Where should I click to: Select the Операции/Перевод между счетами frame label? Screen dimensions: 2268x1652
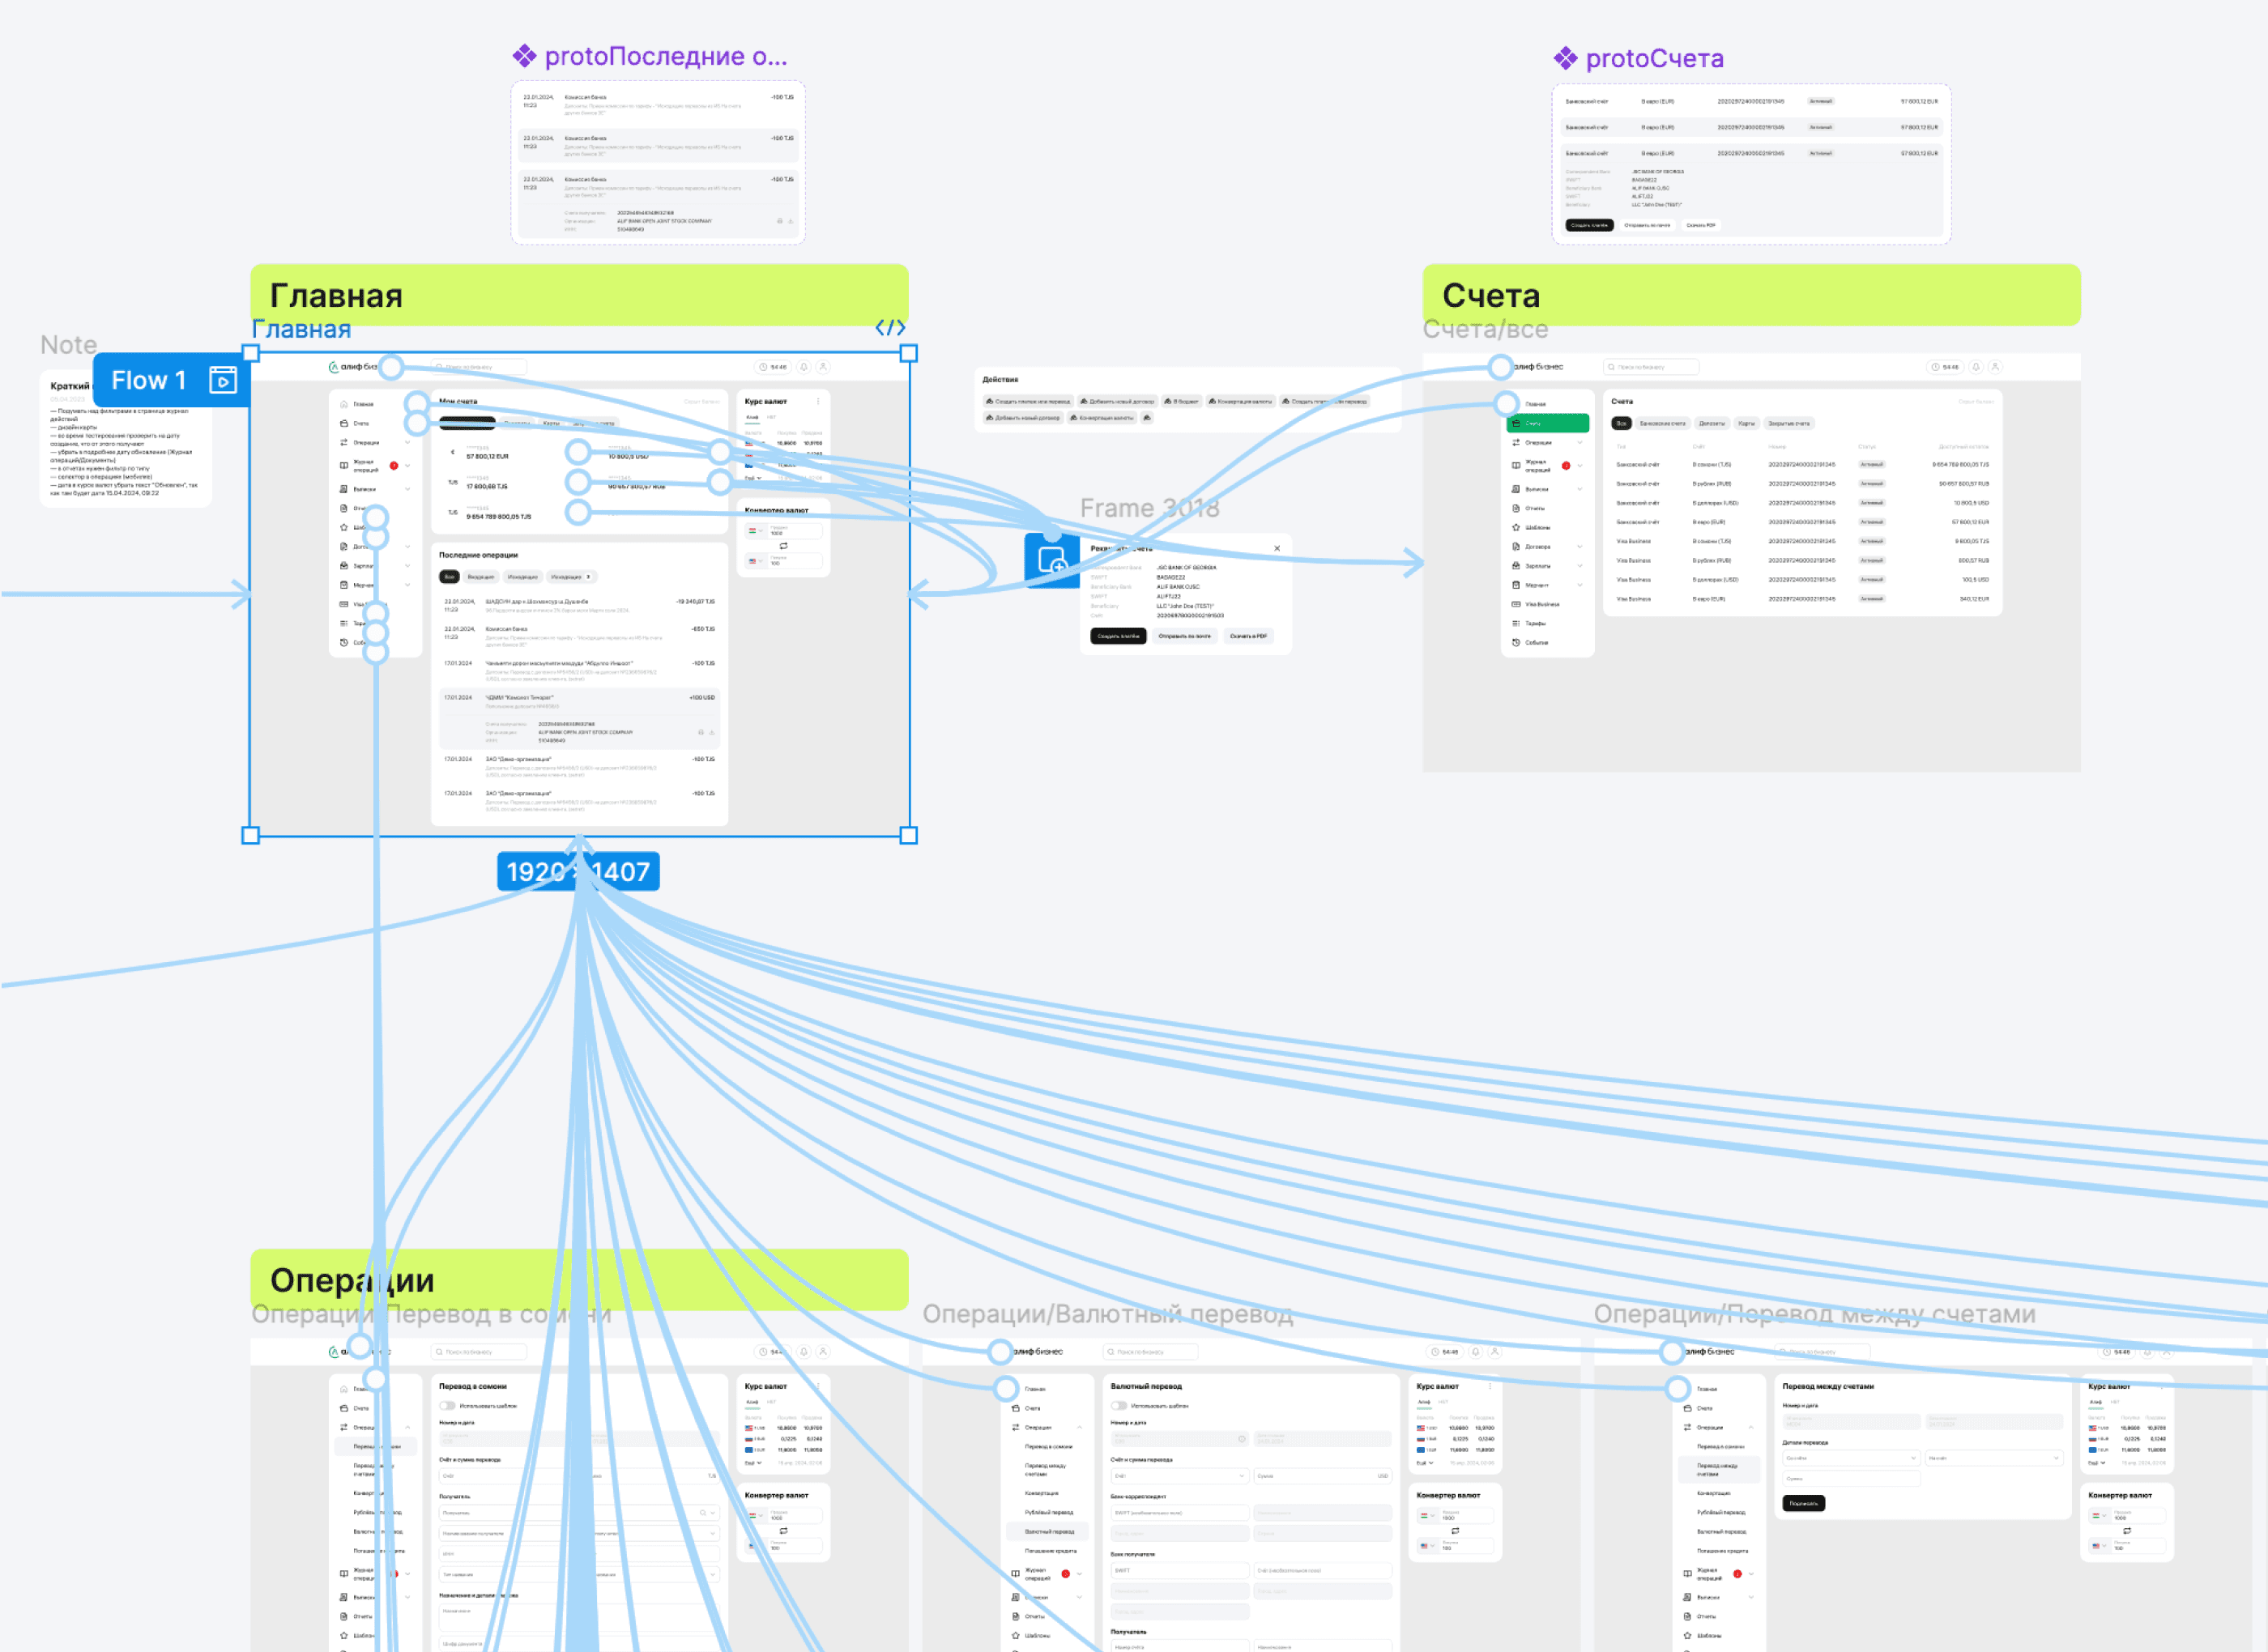(x=1814, y=1314)
